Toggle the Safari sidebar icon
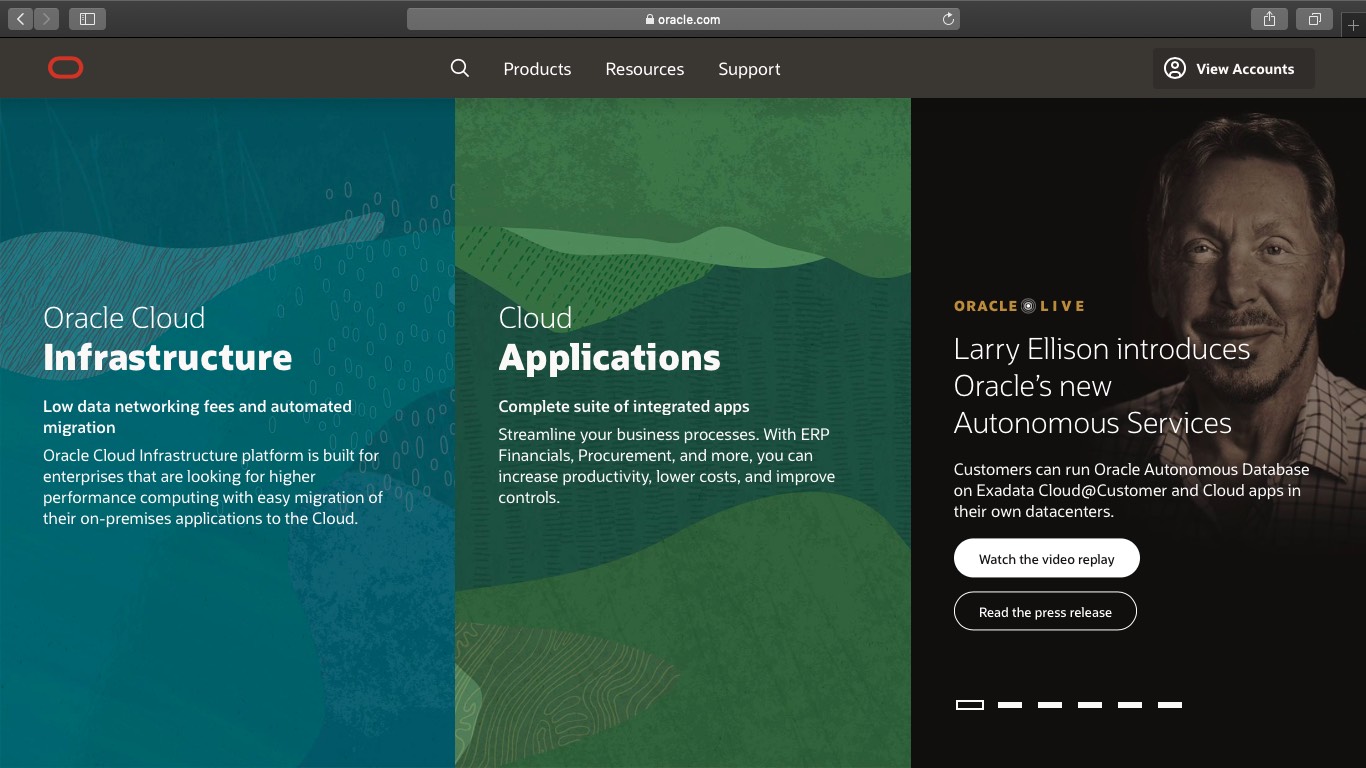This screenshot has height=768, width=1366. [88, 19]
